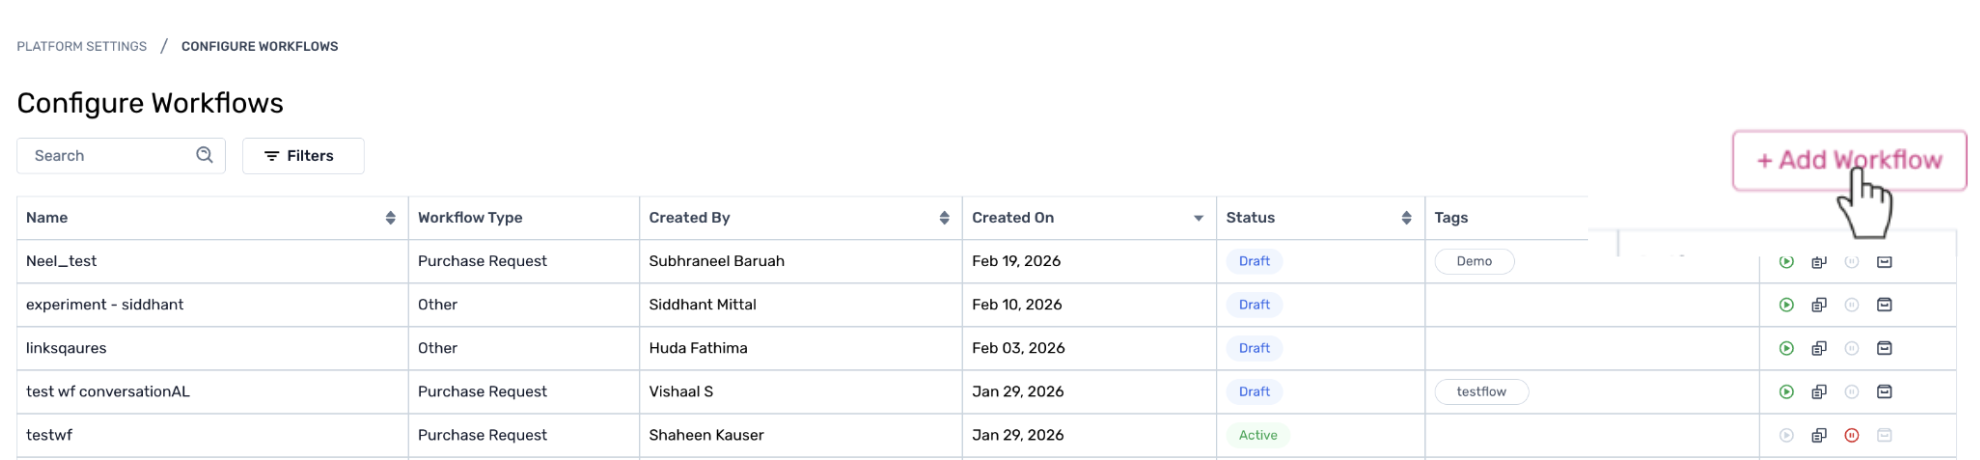Pause the active testwf workflow
The image size is (1980, 460).
(x=1851, y=435)
